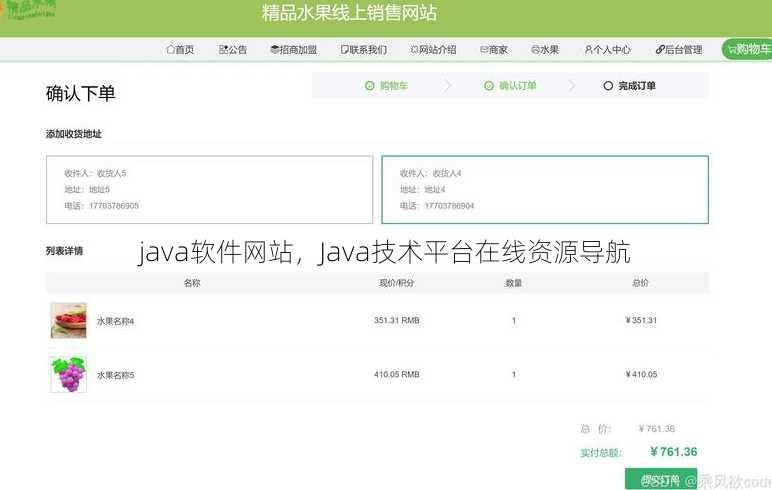Choose address card for 收货人5
The image size is (772, 490).
point(210,190)
